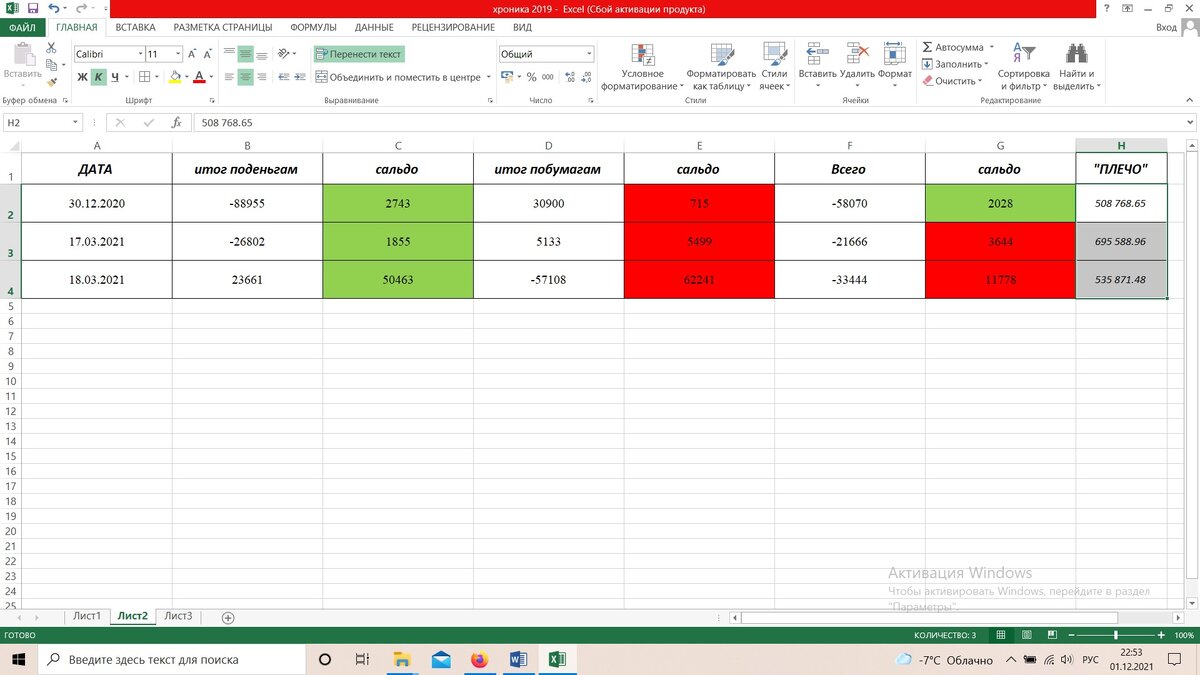Click the increase indent icon
The width and height of the screenshot is (1200, 675).
[302, 77]
